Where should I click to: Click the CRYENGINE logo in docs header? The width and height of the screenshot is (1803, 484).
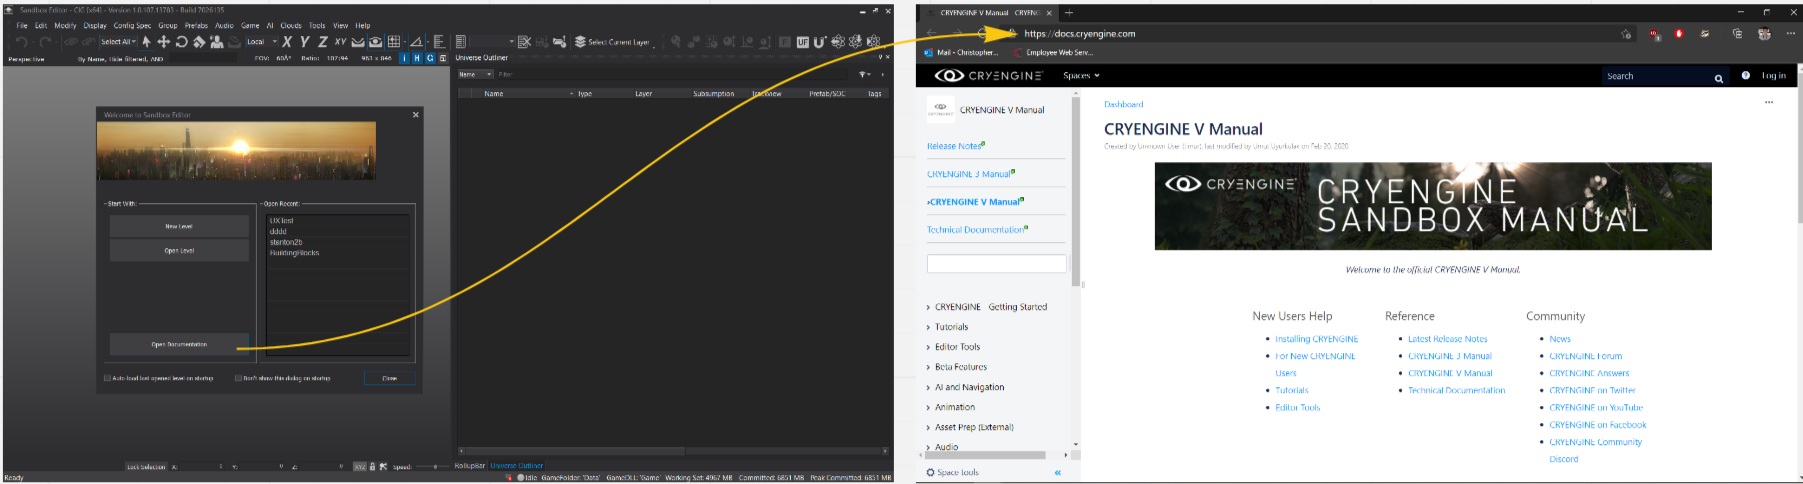(988, 75)
